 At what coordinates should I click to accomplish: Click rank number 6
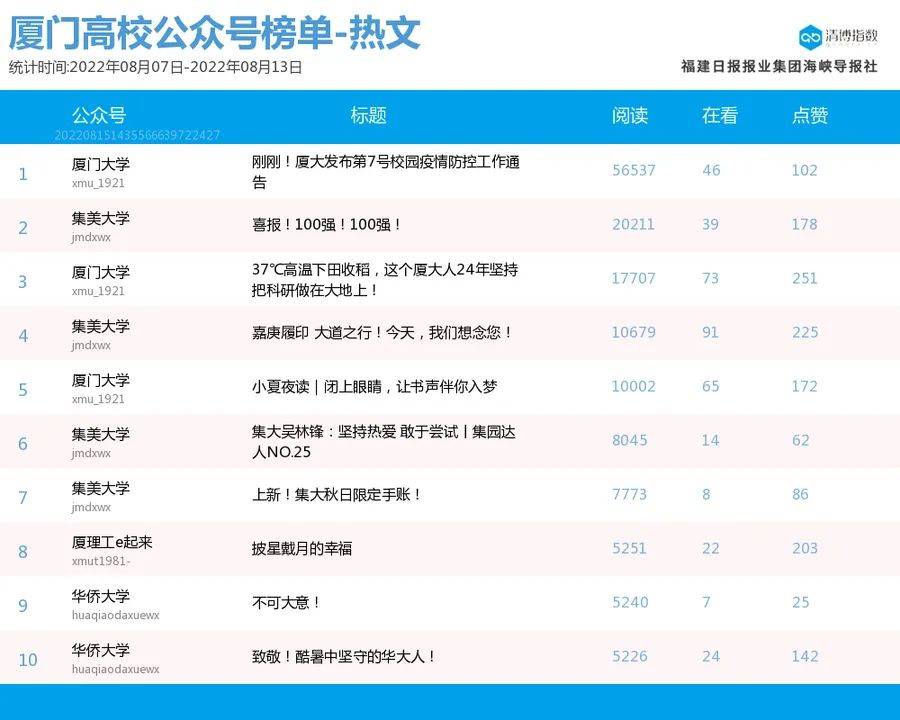click(23, 444)
